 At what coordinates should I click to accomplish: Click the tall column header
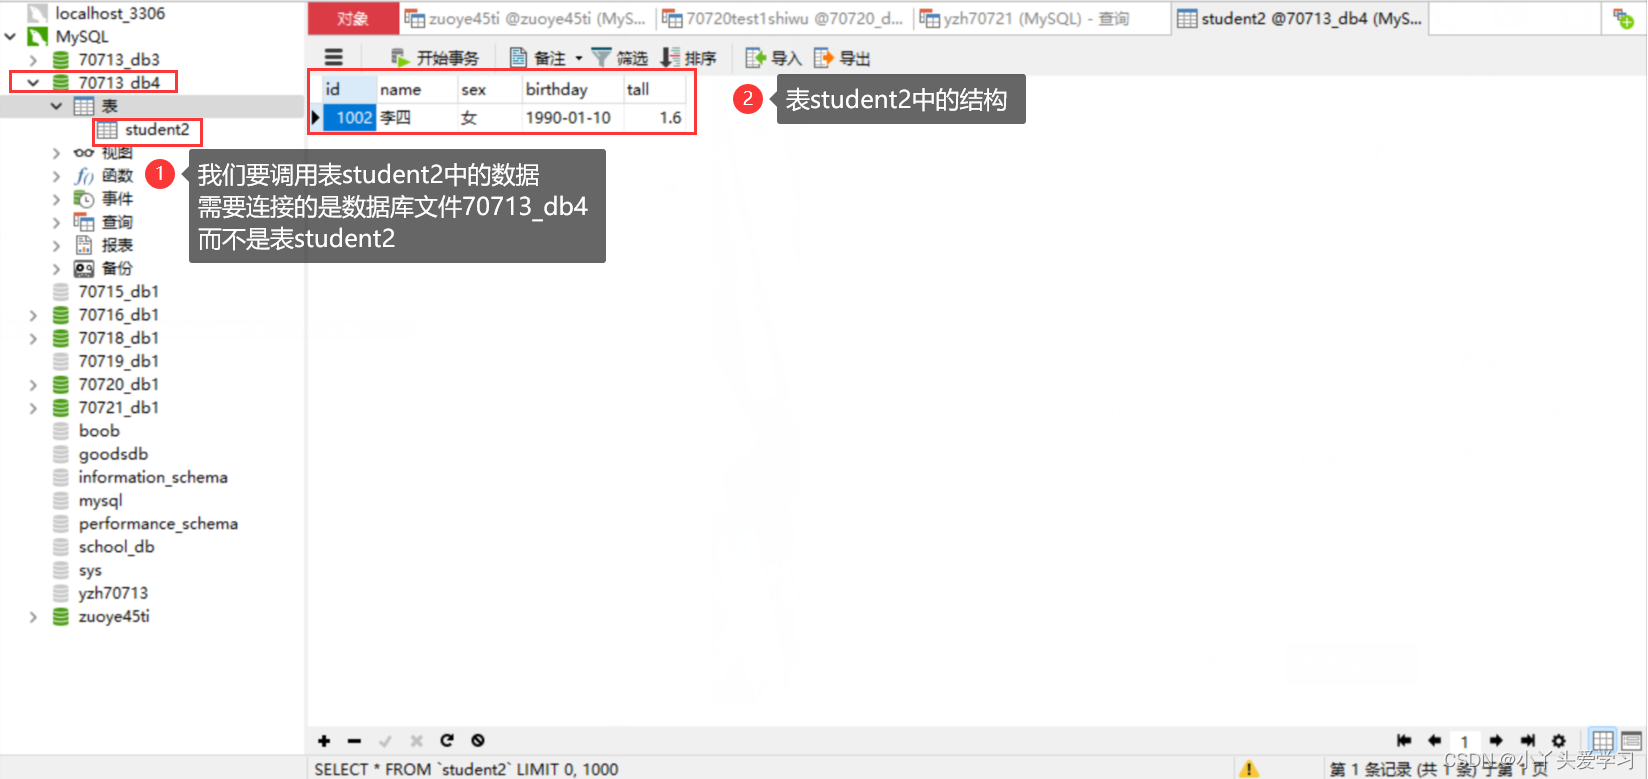[x=655, y=89]
